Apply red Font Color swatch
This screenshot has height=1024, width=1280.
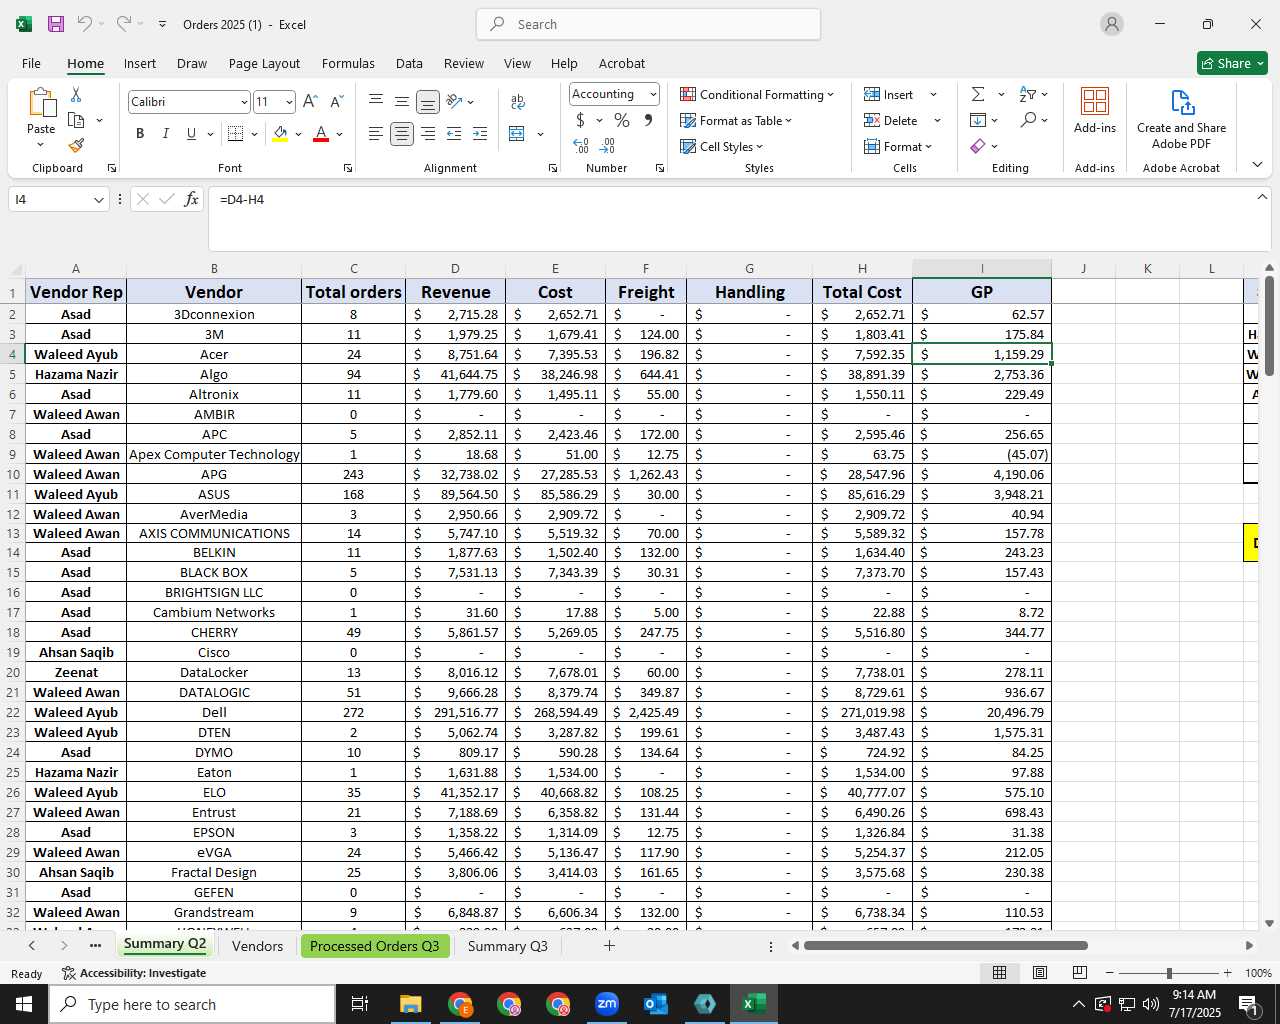pyautogui.click(x=321, y=134)
